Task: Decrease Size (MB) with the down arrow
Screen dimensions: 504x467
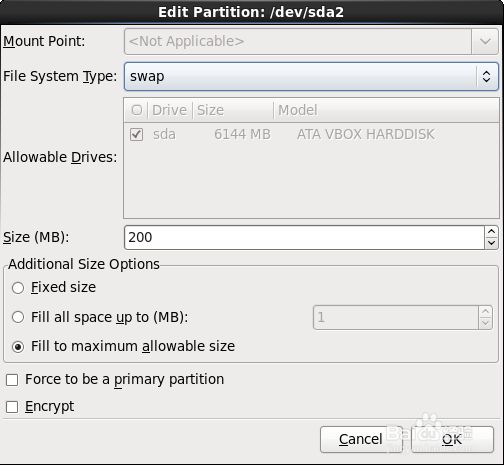Action: [491, 243]
